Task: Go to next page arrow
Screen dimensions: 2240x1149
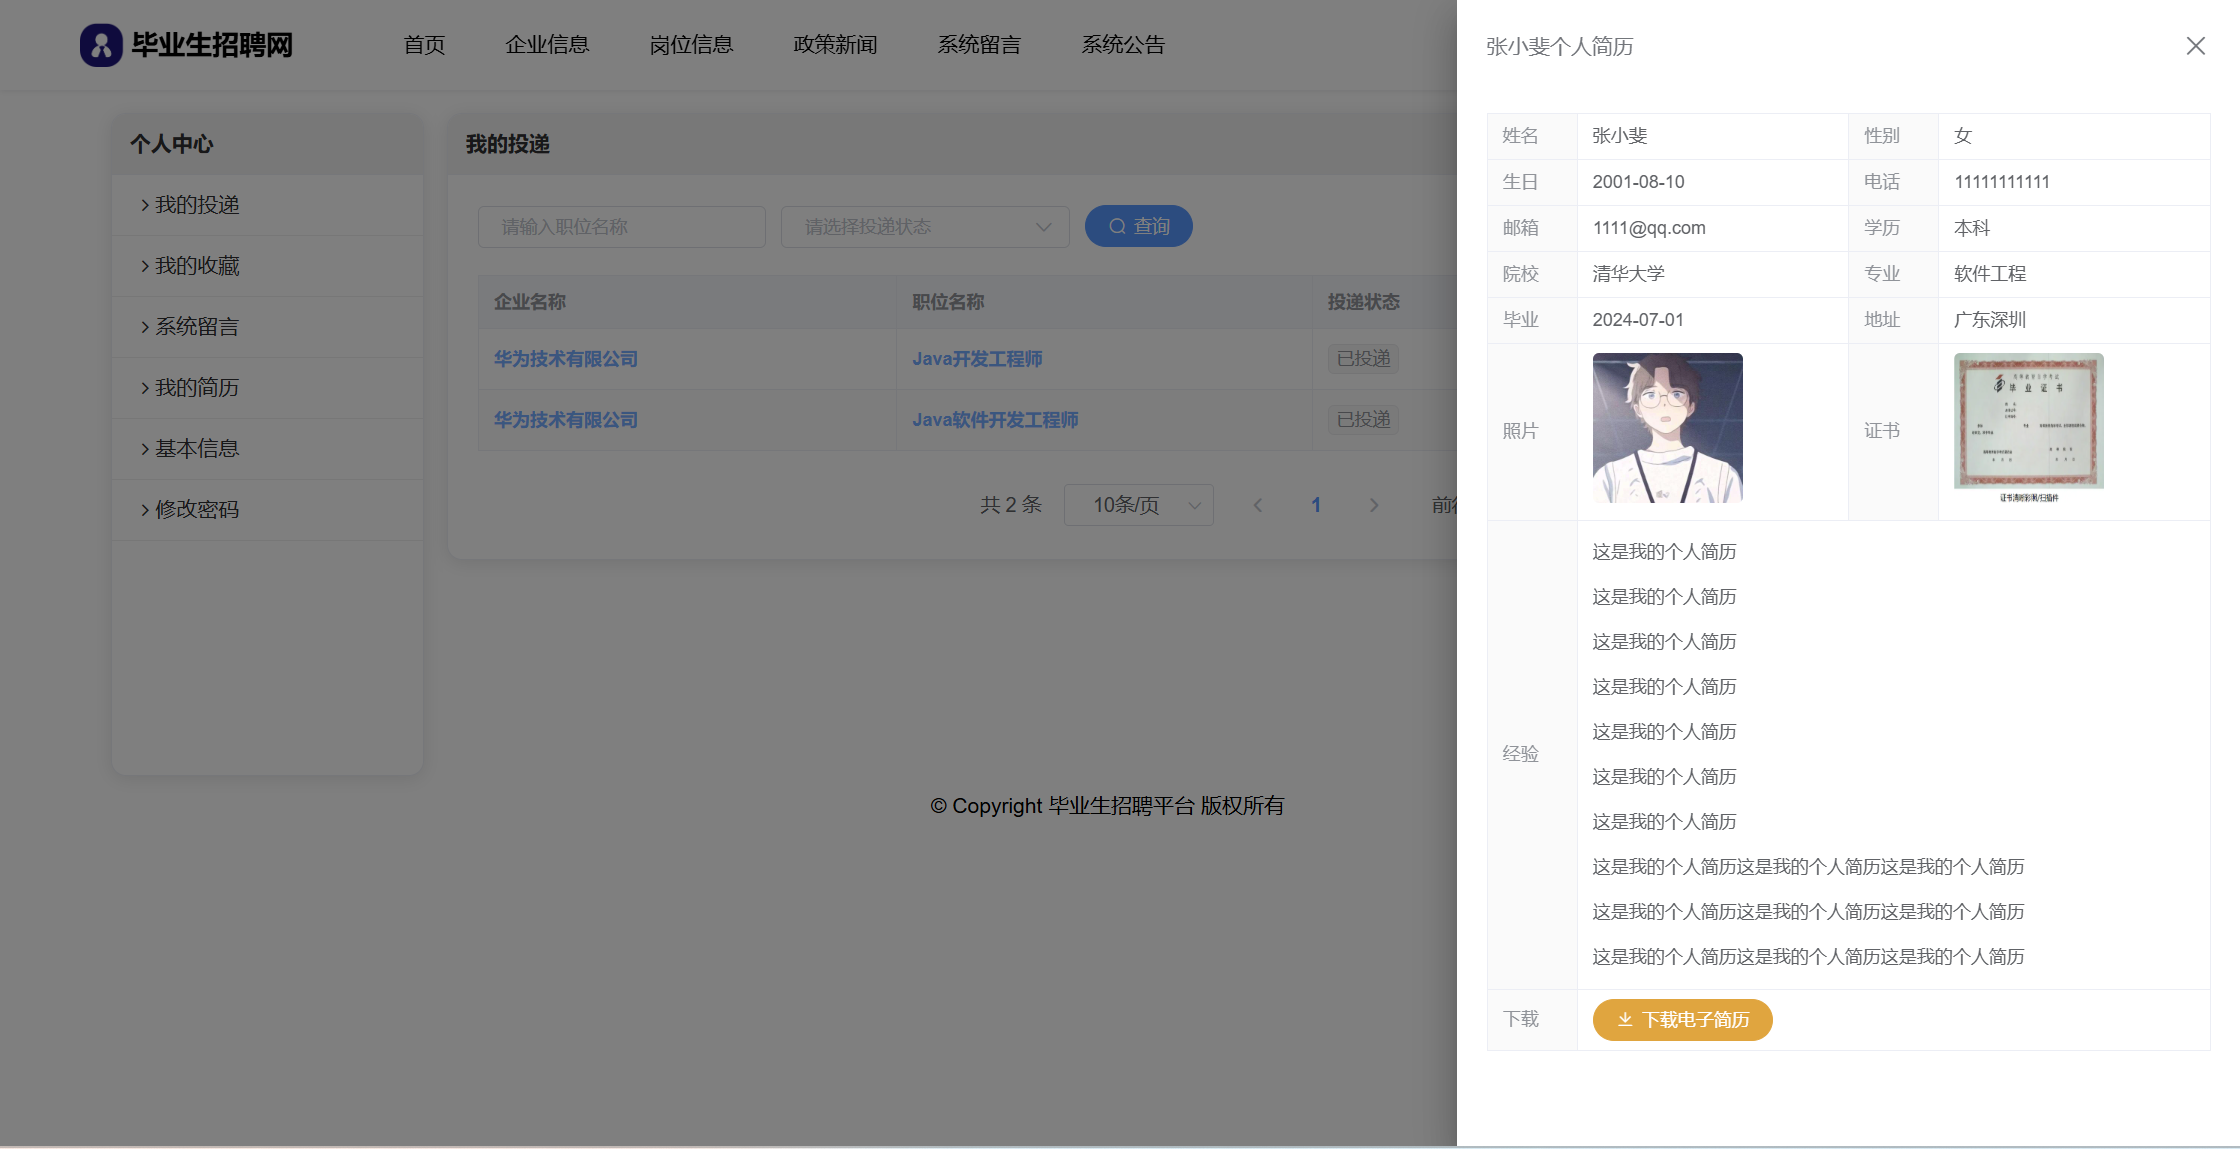Action: point(1374,505)
